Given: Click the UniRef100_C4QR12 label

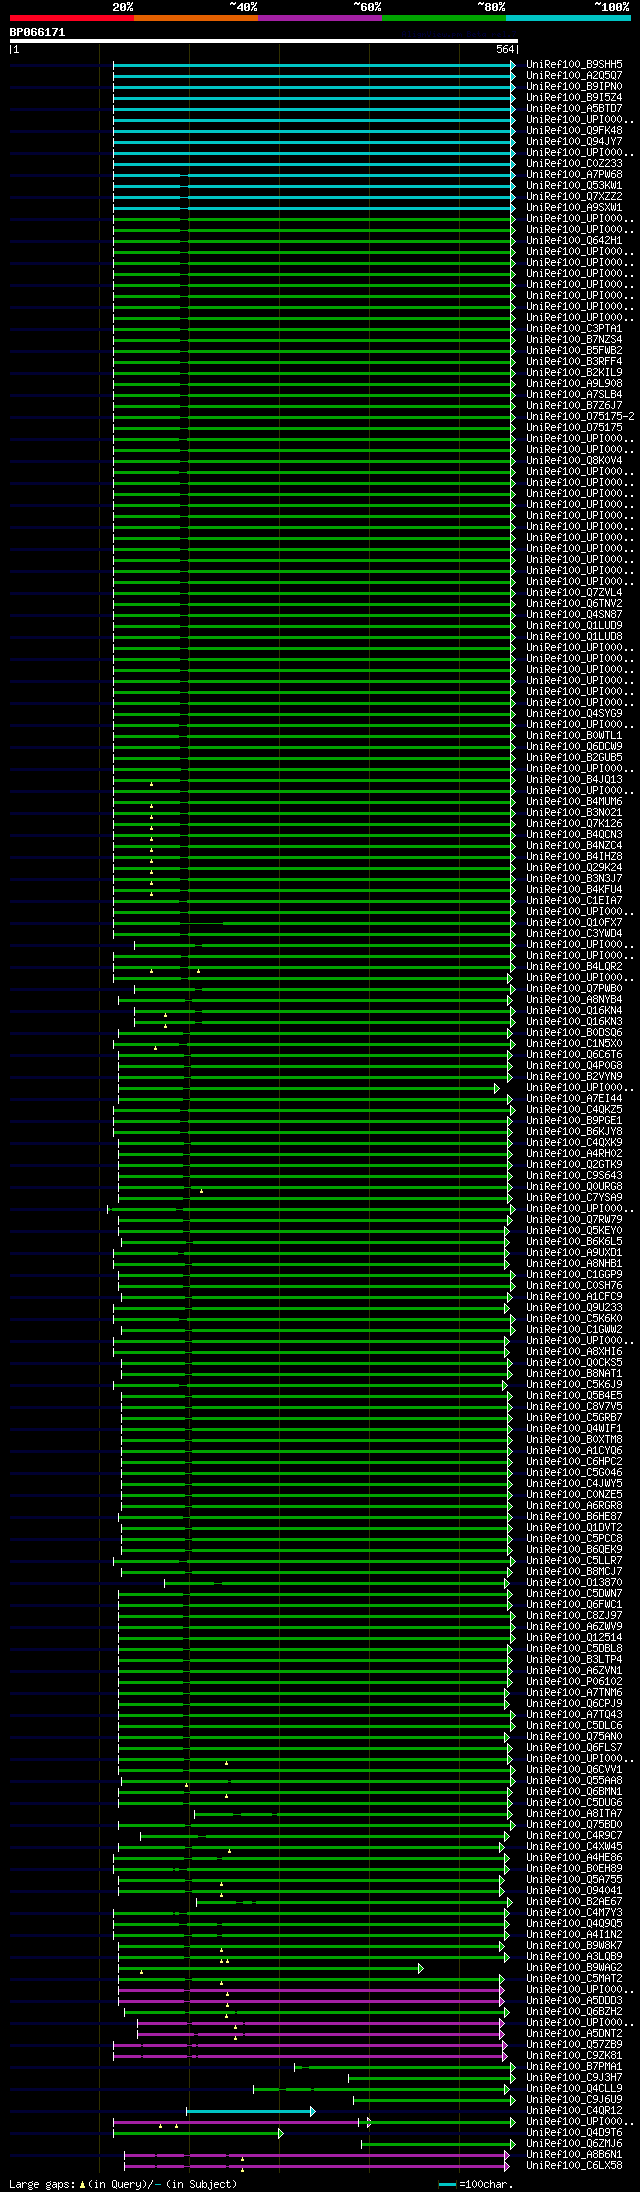Looking at the screenshot, I should click(x=574, y=2111).
